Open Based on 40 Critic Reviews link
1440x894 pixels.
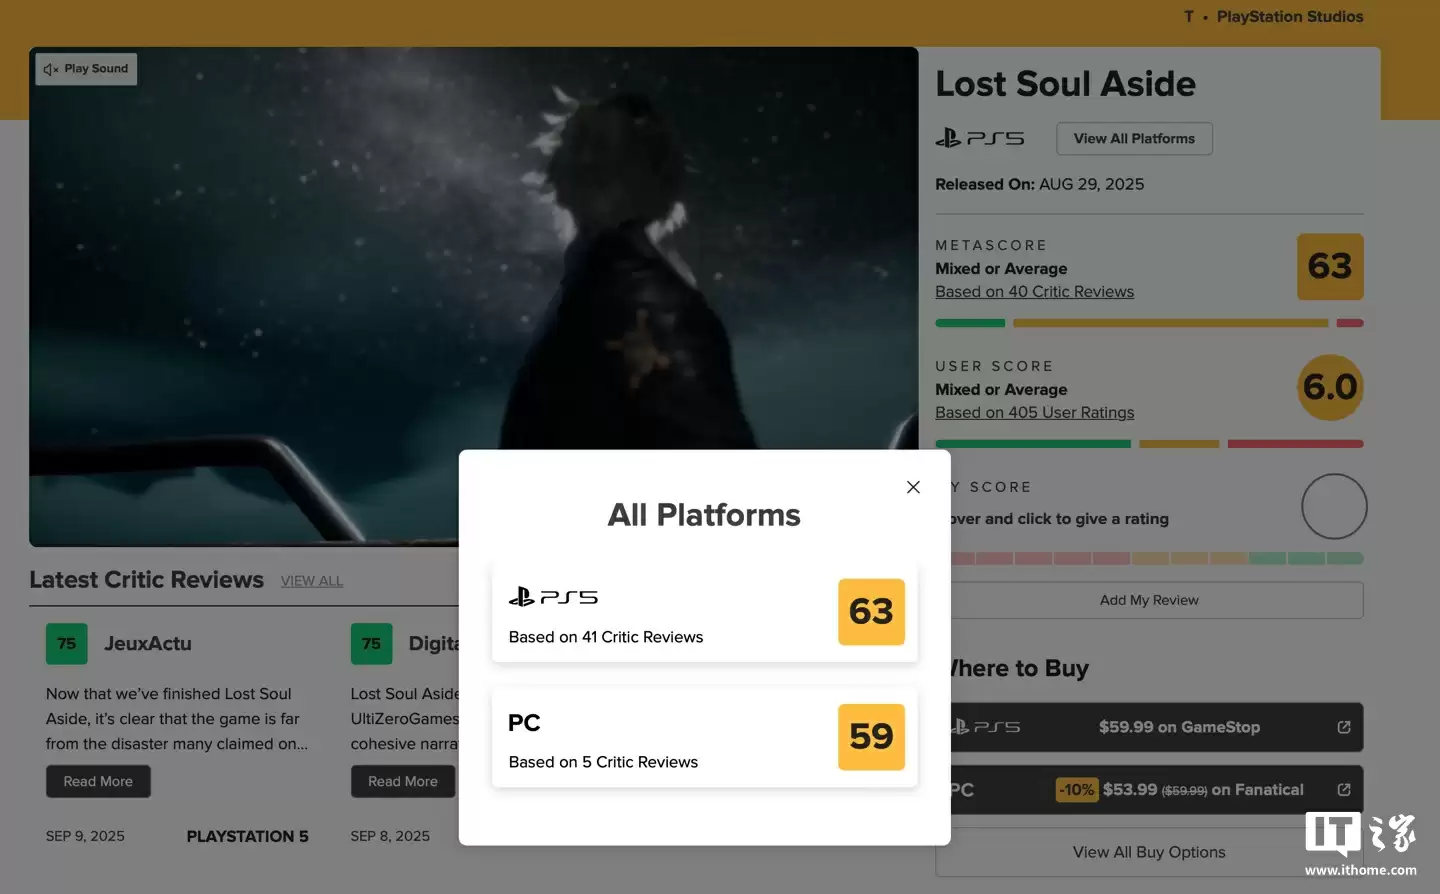click(1034, 292)
